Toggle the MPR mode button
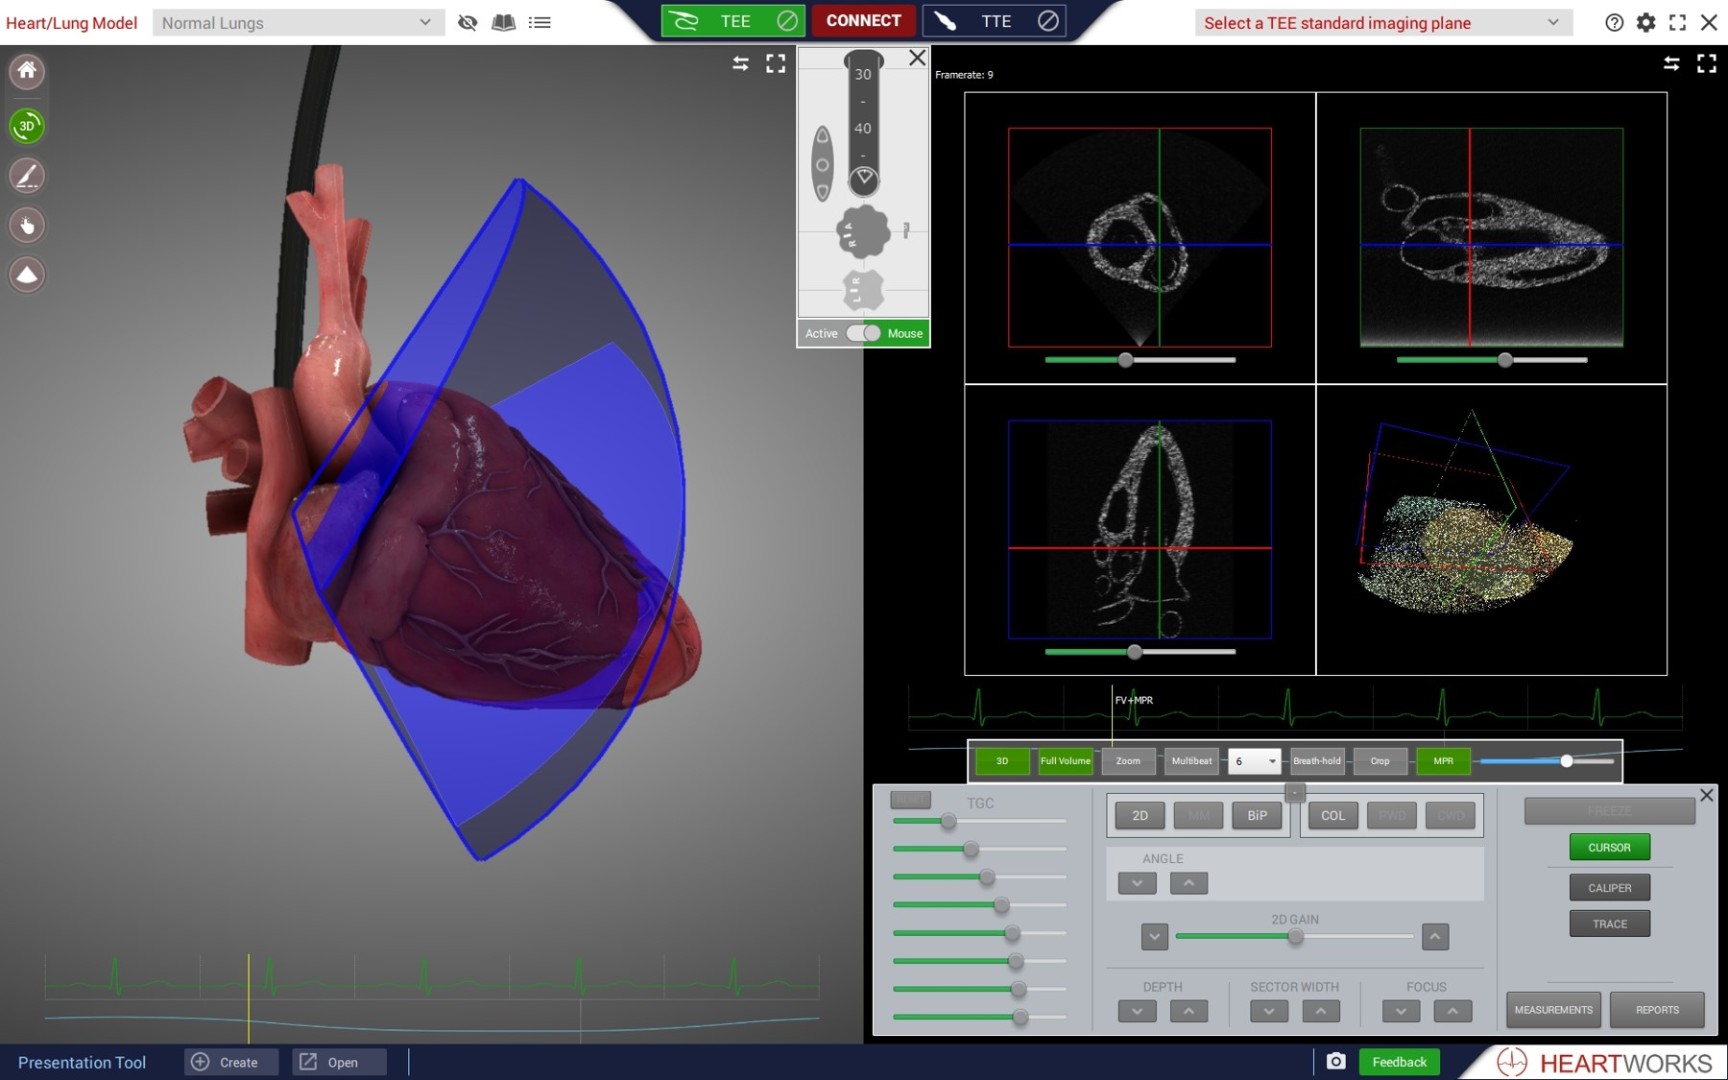The height and width of the screenshot is (1080, 1728). (x=1442, y=761)
